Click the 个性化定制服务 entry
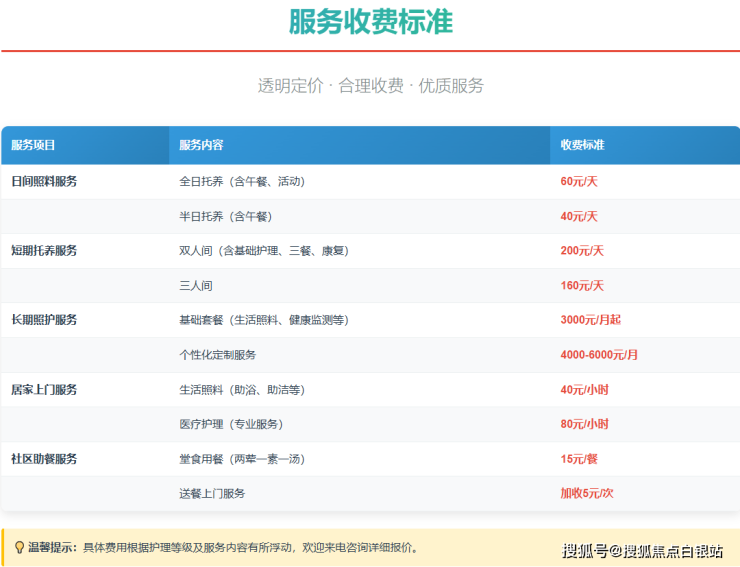Image resolution: width=740 pixels, height=567 pixels. click(217, 355)
